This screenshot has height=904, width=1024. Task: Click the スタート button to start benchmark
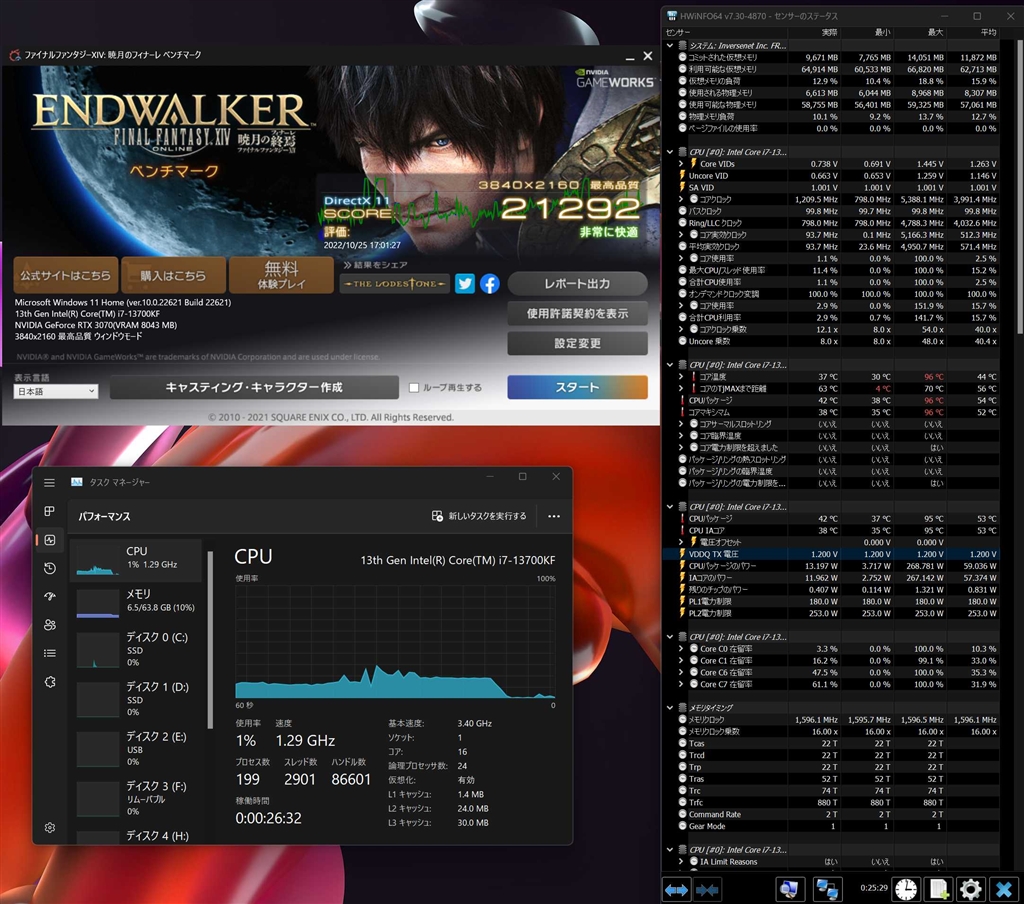click(x=577, y=387)
